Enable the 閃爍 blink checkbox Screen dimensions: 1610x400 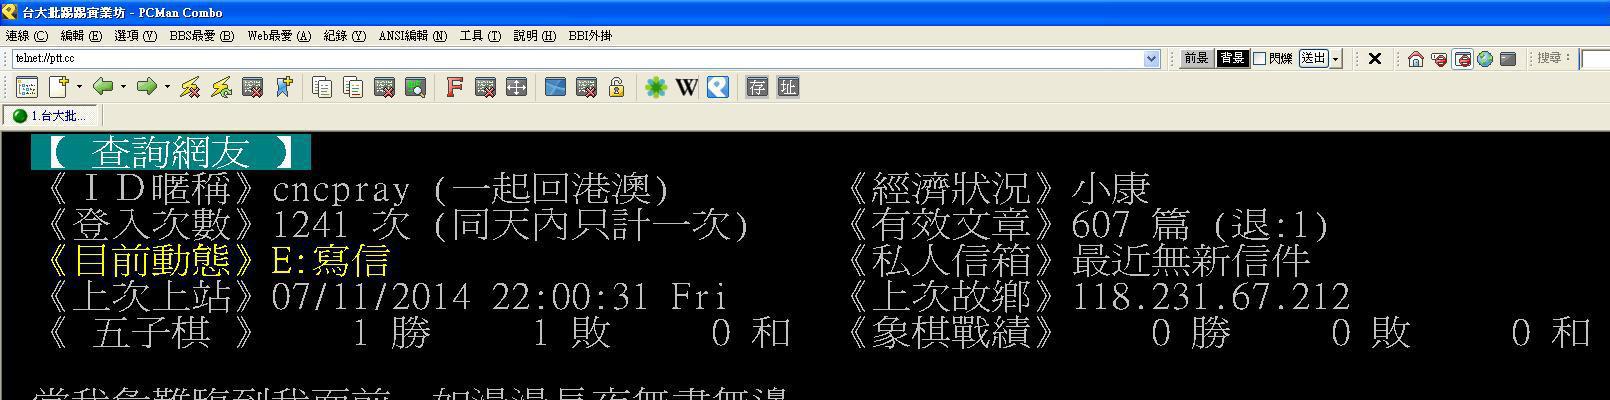tap(1260, 59)
